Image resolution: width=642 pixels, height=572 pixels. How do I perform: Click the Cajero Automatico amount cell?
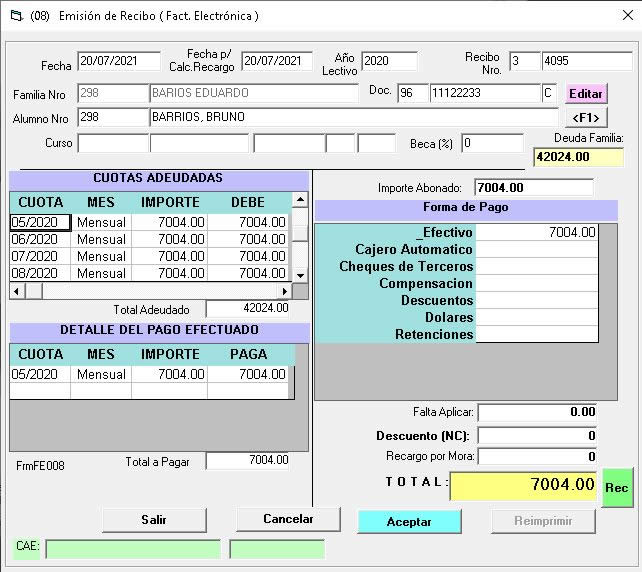coord(537,249)
